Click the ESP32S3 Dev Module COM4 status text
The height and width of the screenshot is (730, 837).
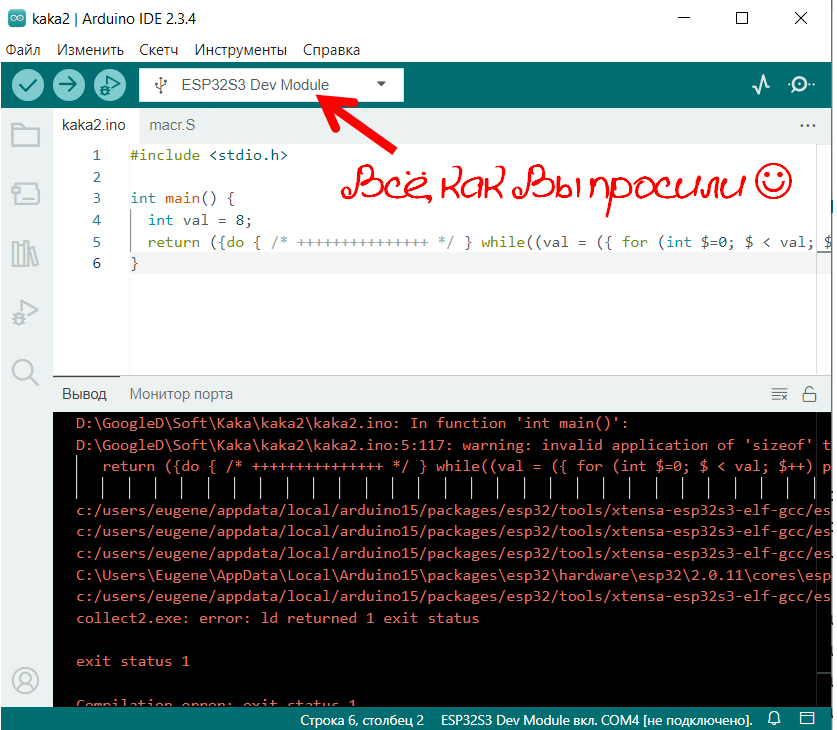coord(596,720)
